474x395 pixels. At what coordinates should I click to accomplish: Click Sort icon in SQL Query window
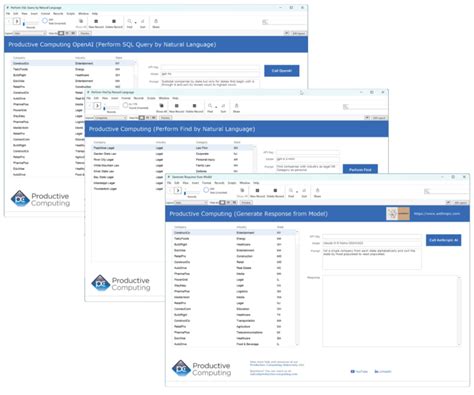pyautogui.click(x=143, y=21)
